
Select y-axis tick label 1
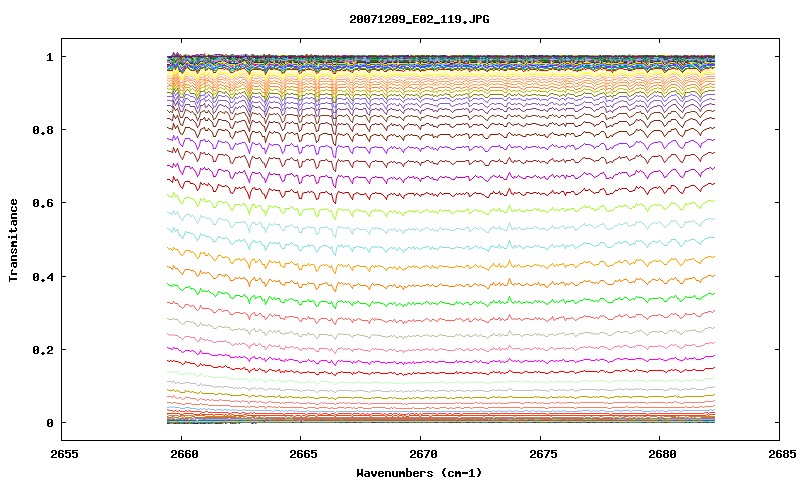[49, 57]
